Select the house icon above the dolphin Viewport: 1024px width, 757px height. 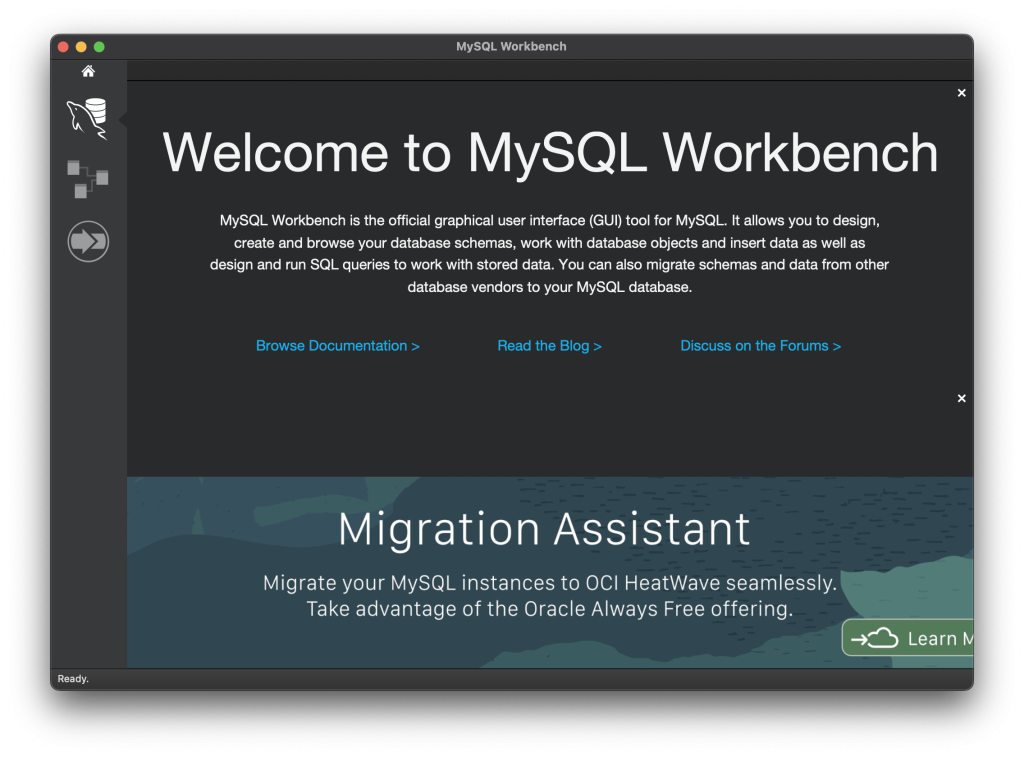pyautogui.click(x=87, y=70)
